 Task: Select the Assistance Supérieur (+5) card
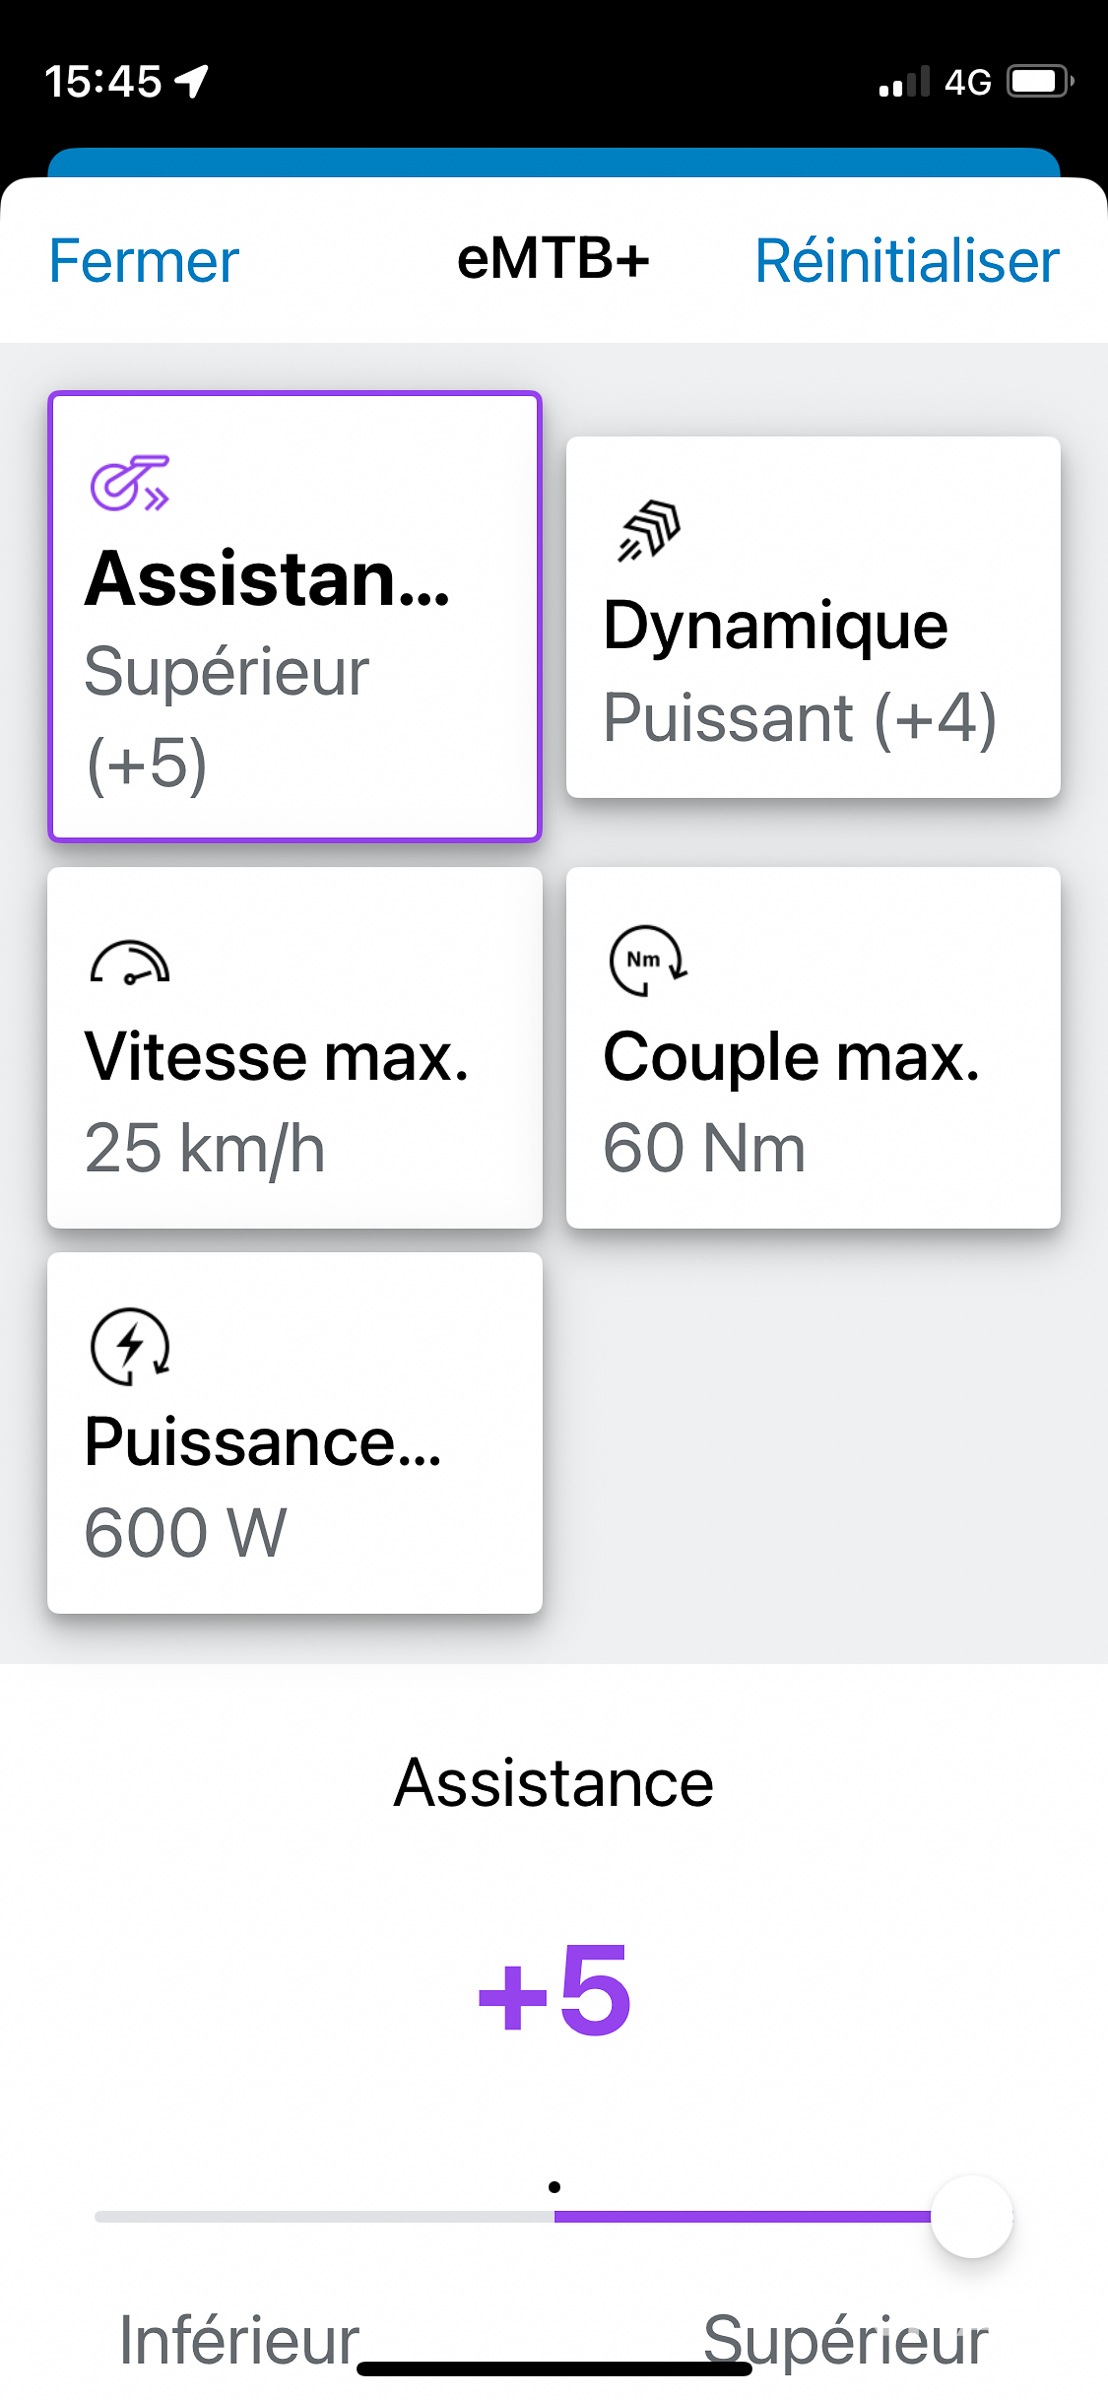tap(295, 616)
